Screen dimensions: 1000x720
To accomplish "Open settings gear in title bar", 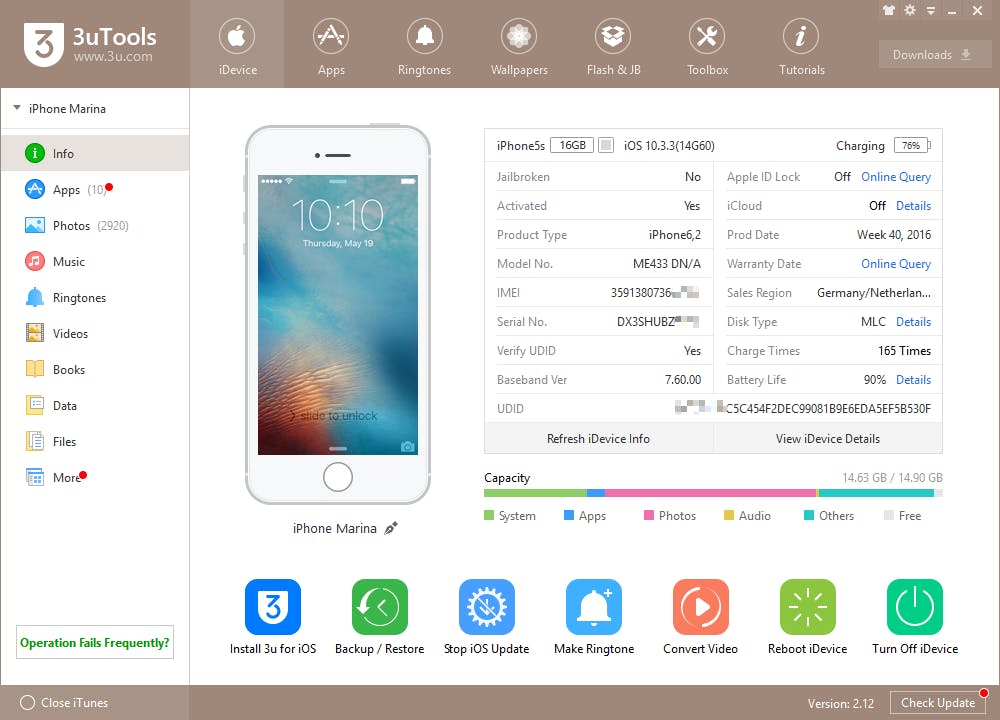I will [x=910, y=10].
